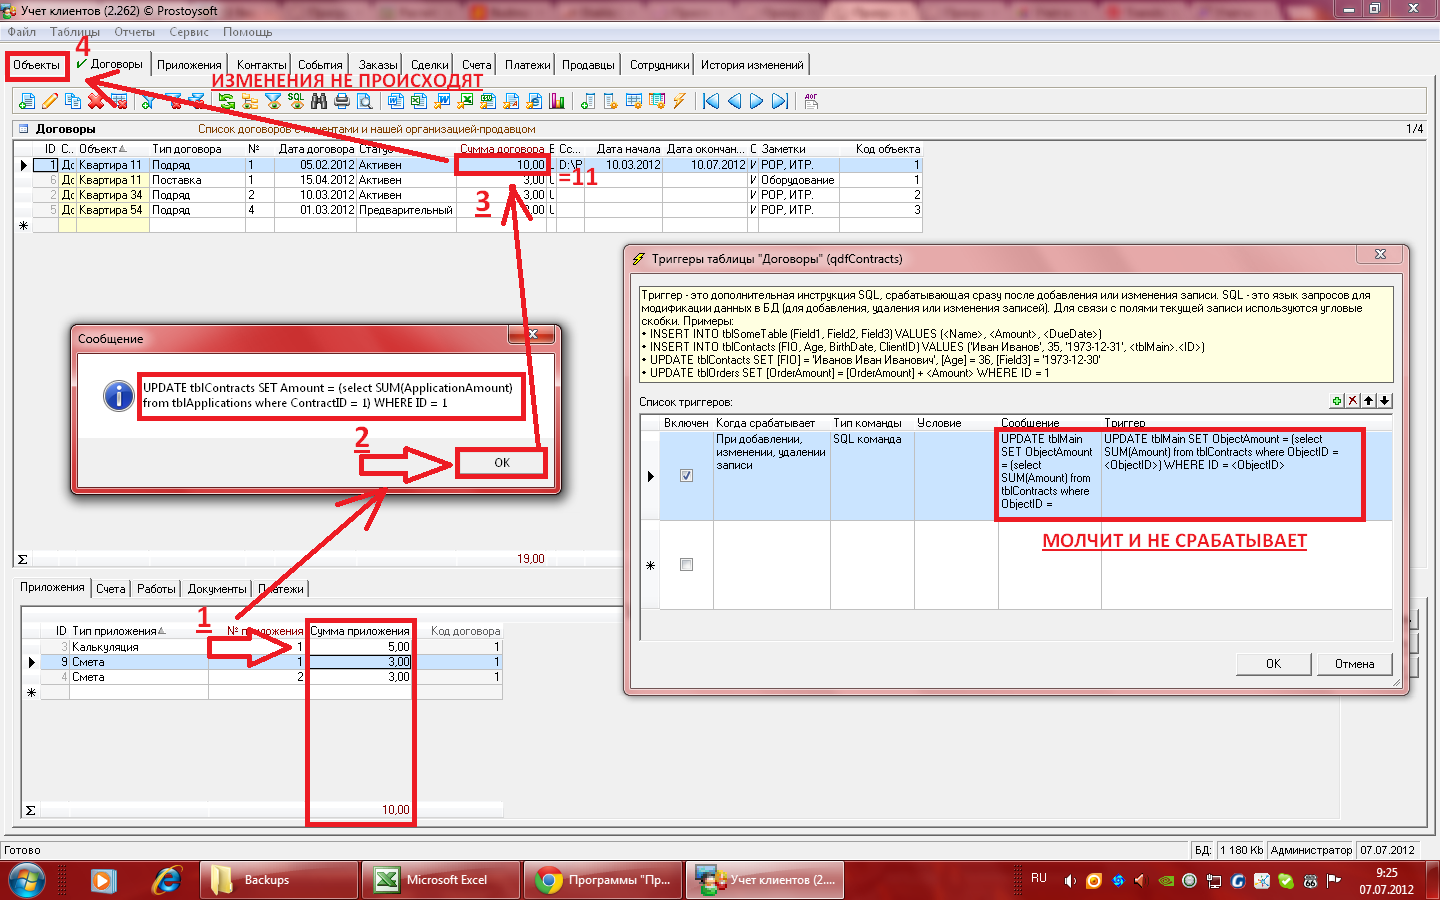This screenshot has height=900, width=1440.
Task: Select the Калькуляция application row
Action: pyautogui.click(x=262, y=647)
